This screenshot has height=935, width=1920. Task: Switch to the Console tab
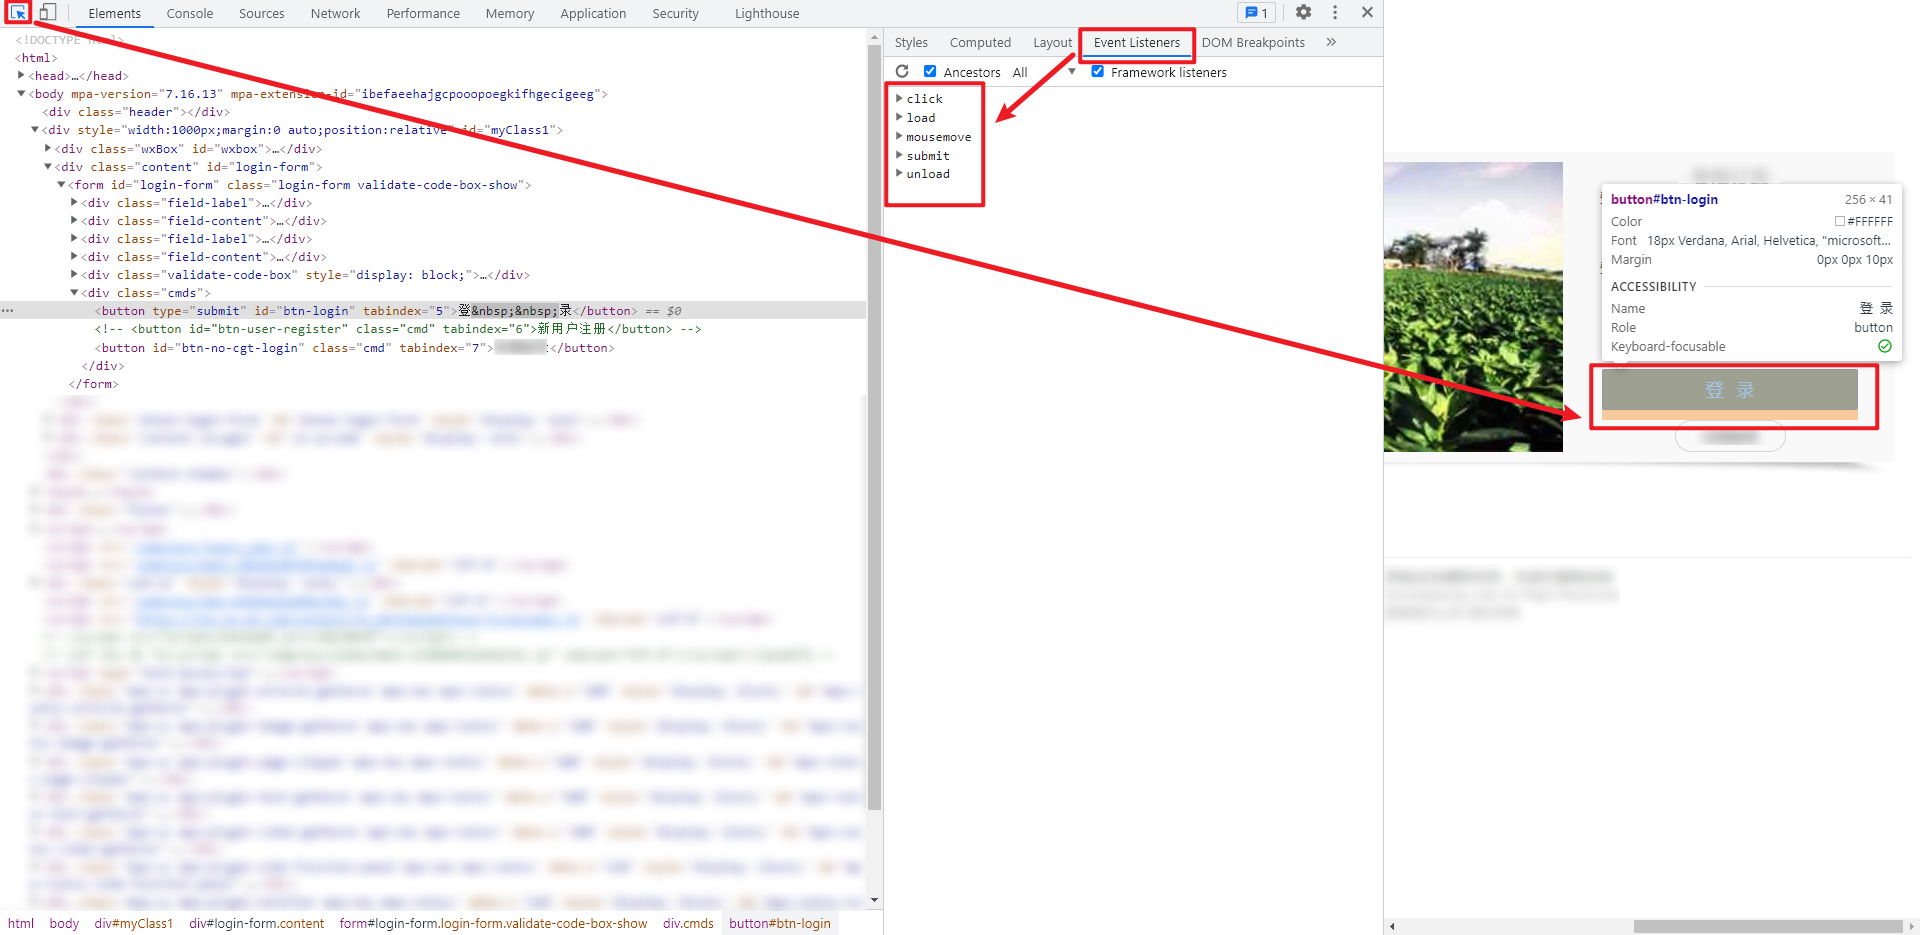point(190,13)
